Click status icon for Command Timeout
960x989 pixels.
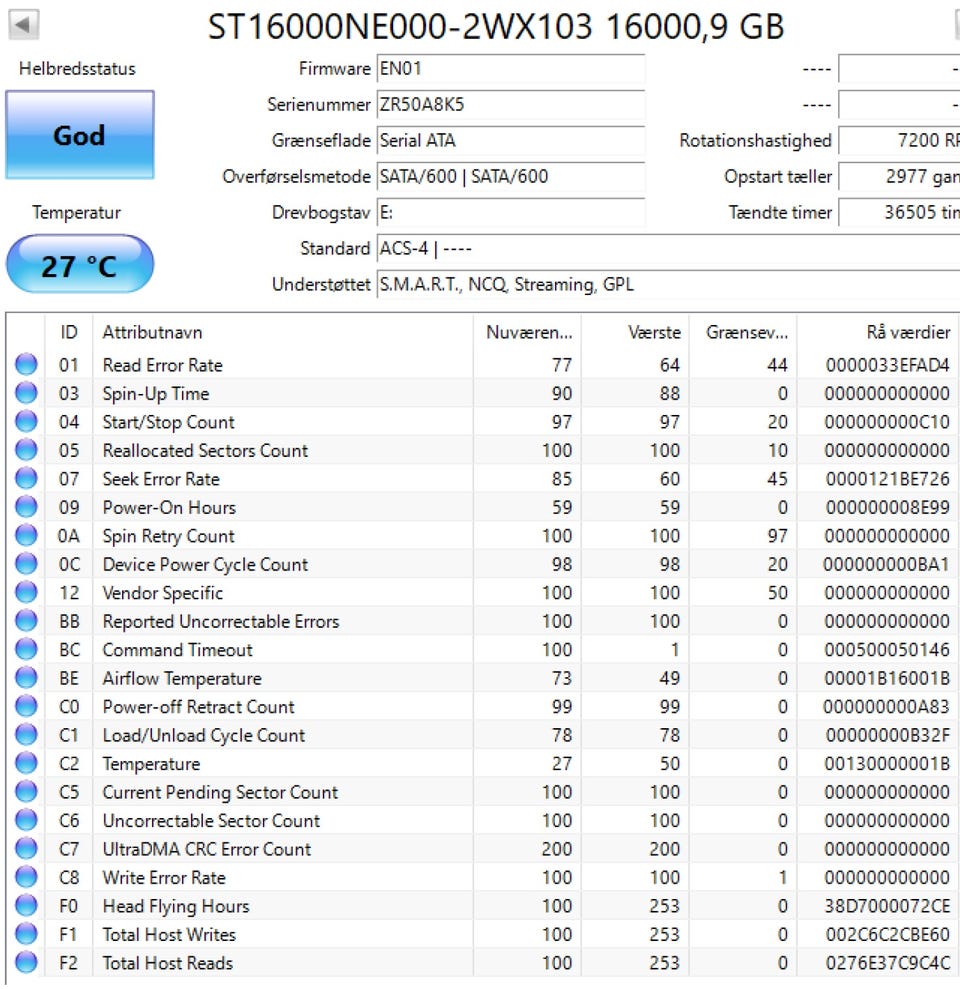click(x=26, y=650)
